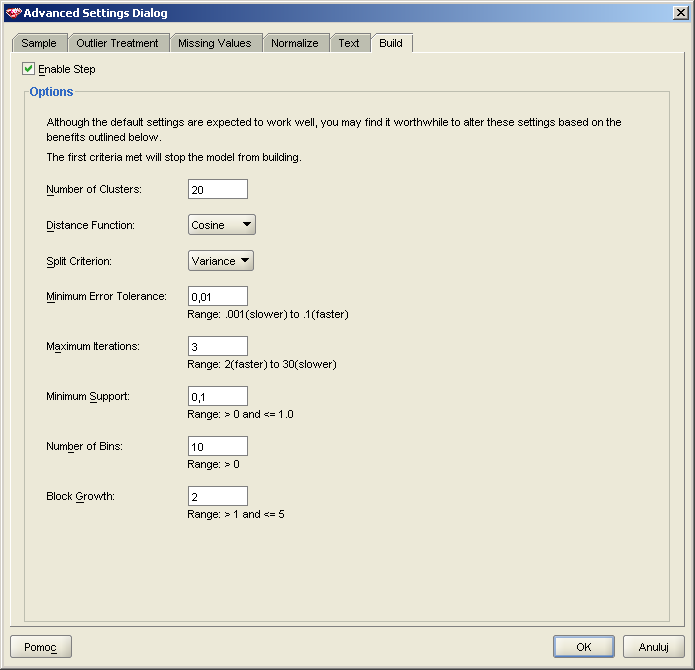Click into the Minimum Support field

(x=218, y=396)
